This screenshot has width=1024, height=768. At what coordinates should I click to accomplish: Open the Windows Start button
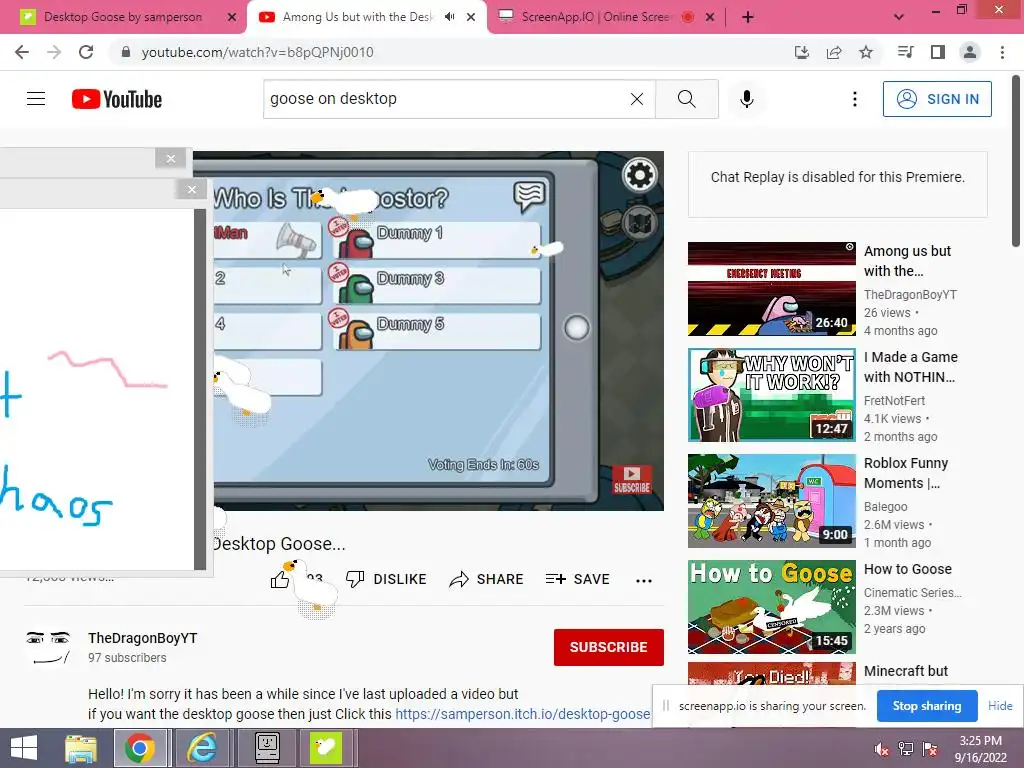[24, 748]
